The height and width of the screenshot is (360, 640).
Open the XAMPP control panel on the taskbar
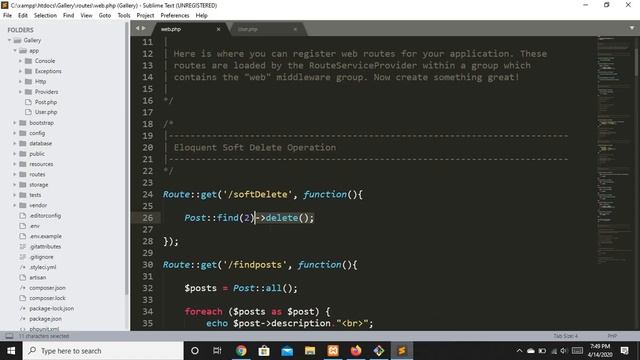pyautogui.click(x=333, y=351)
